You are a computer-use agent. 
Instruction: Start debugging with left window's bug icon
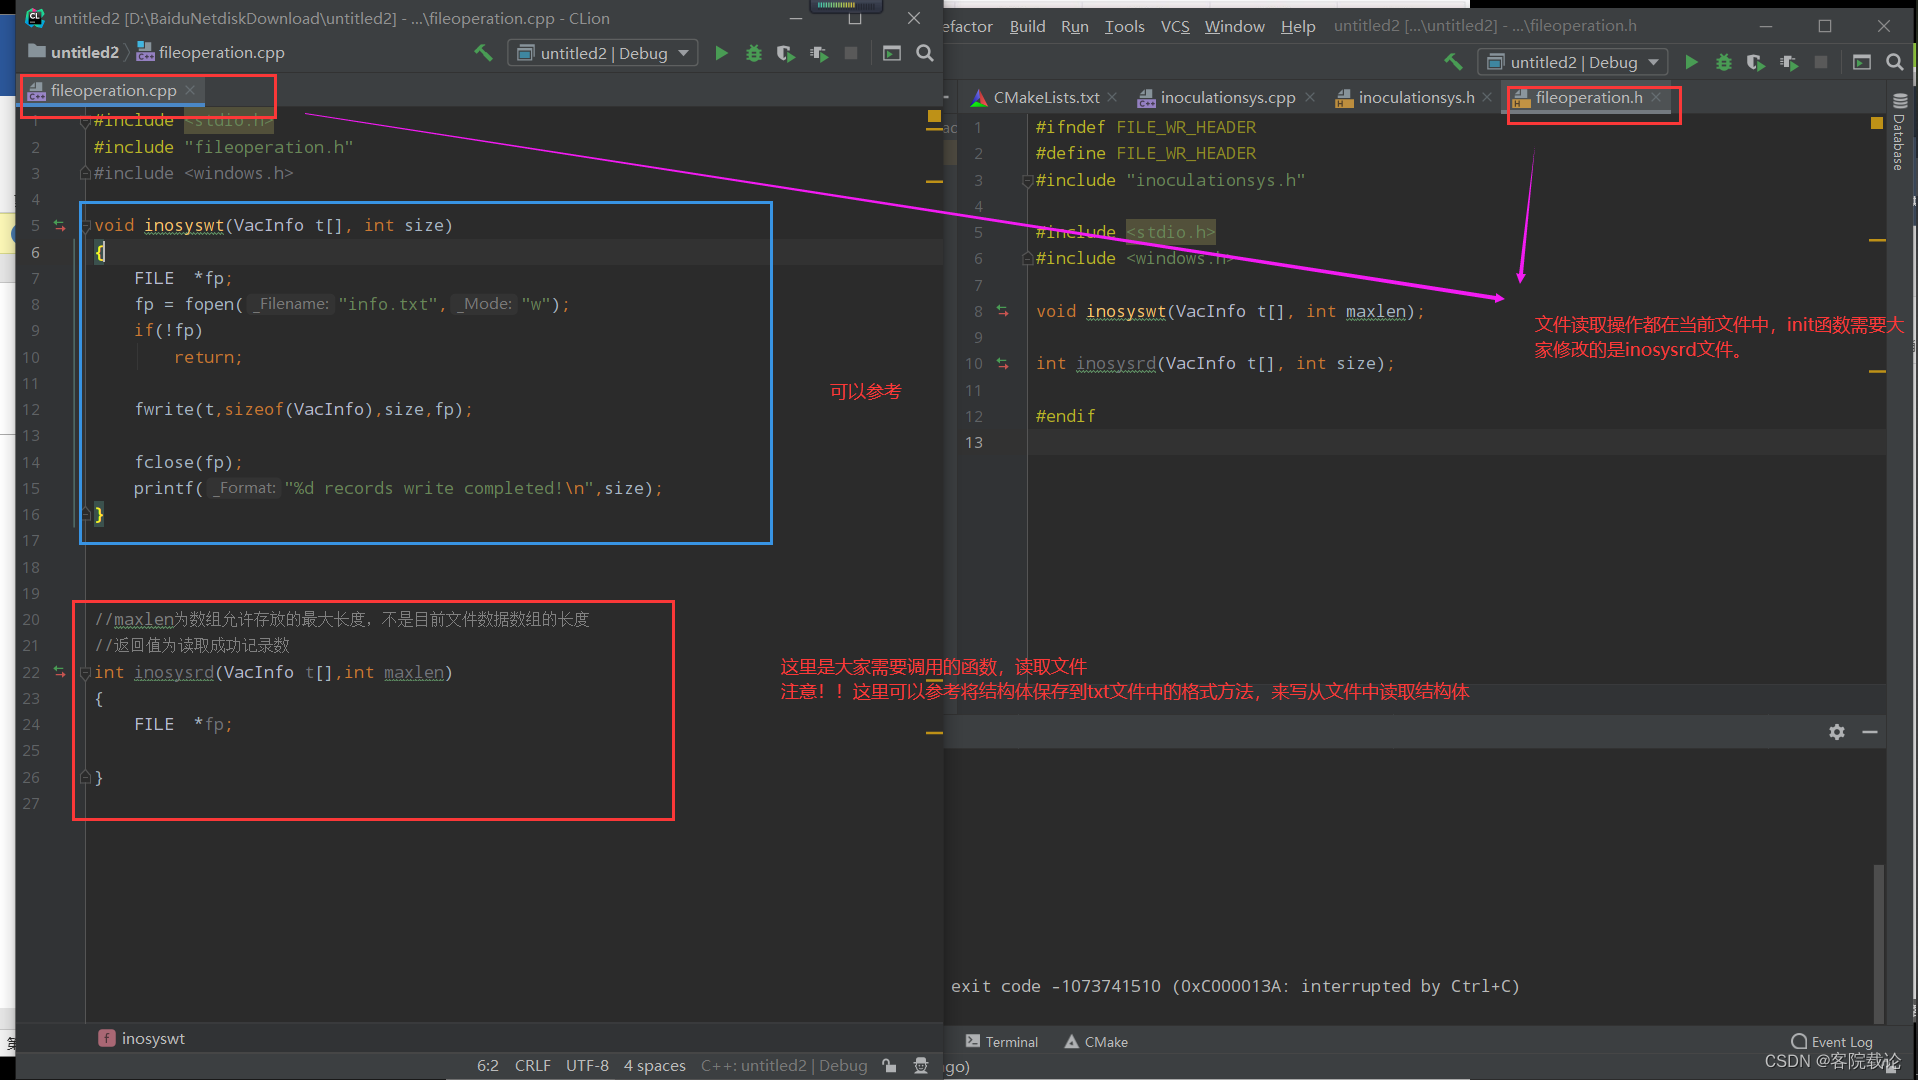tap(753, 53)
